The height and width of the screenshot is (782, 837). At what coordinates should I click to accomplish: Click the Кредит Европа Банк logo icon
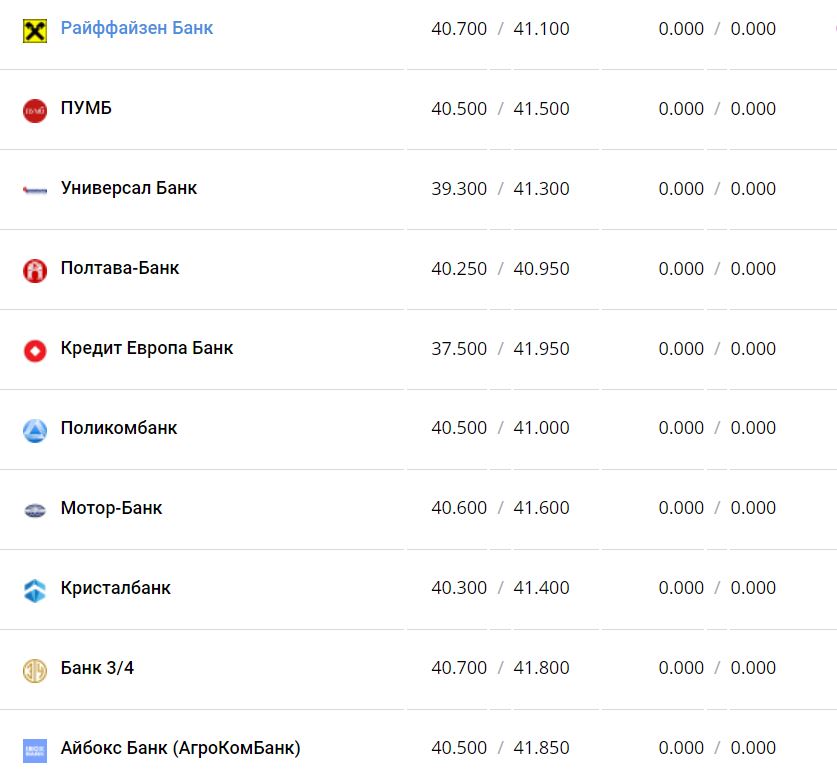tap(35, 350)
